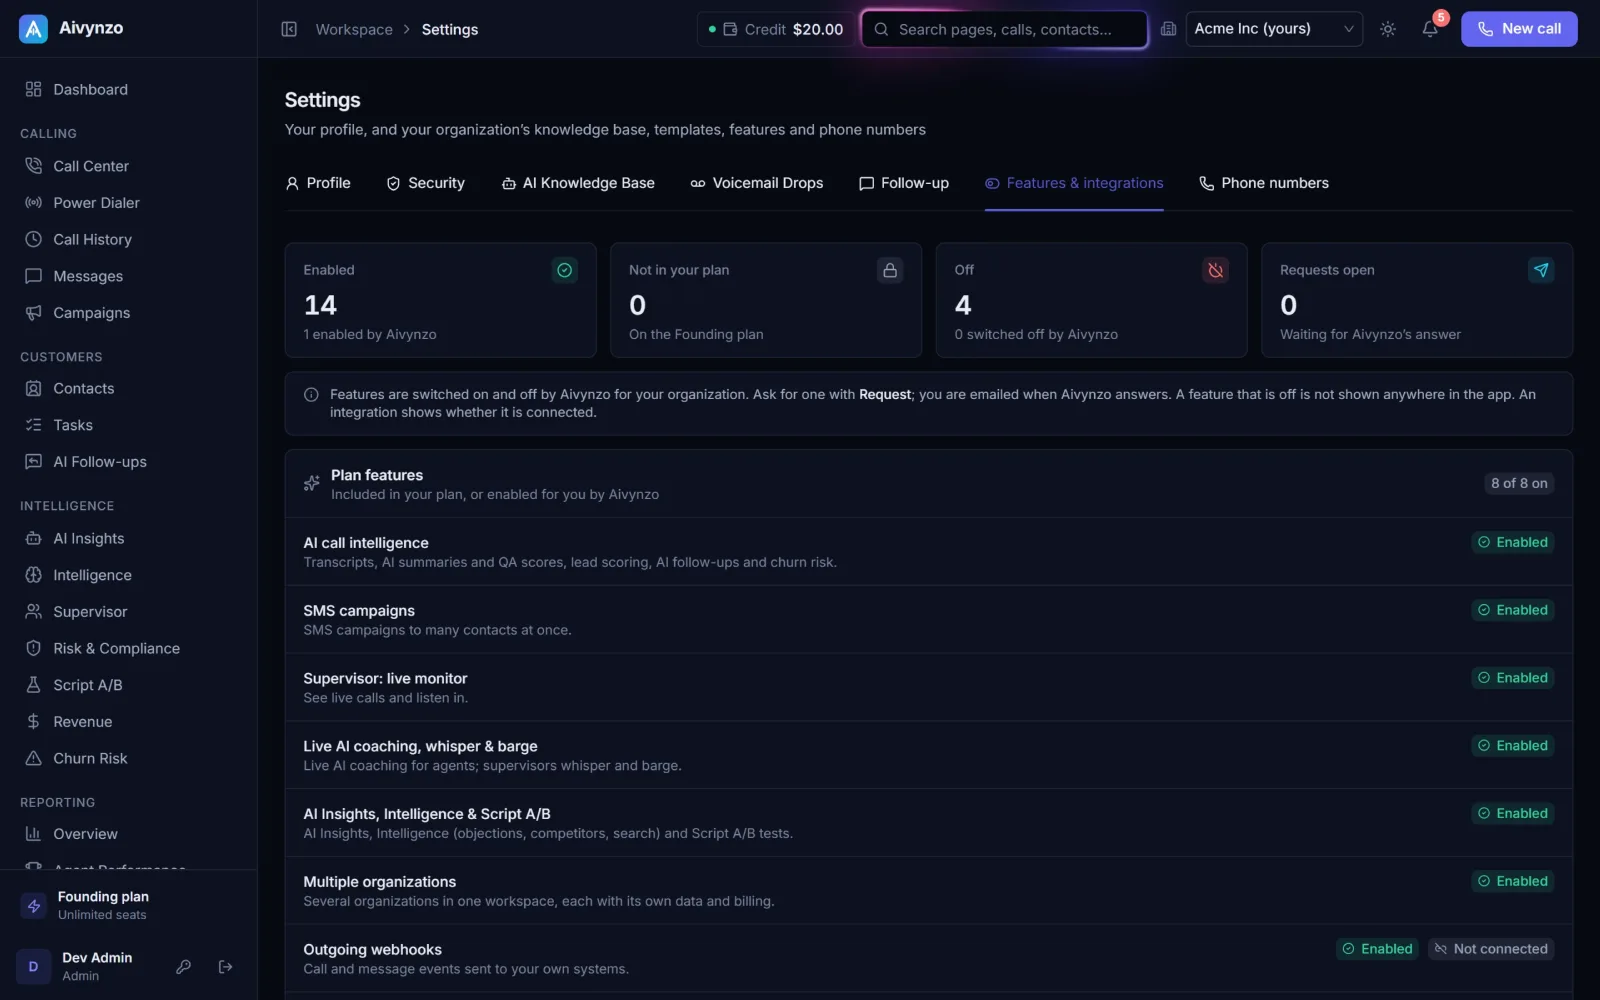1600x1000 pixels.
Task: Open Call History
Action: (128, 240)
